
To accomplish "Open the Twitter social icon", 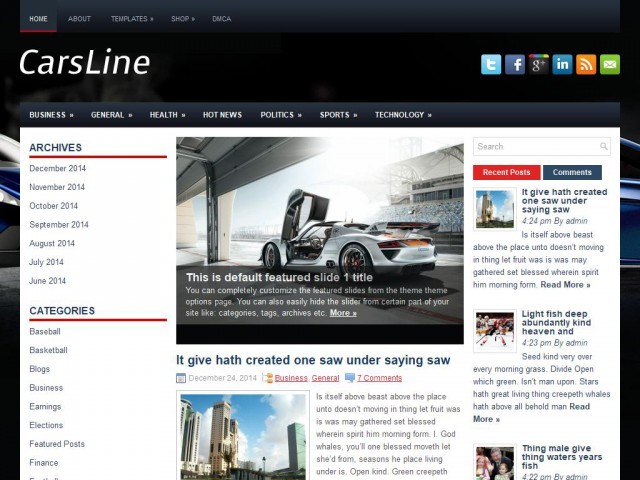I will point(491,64).
